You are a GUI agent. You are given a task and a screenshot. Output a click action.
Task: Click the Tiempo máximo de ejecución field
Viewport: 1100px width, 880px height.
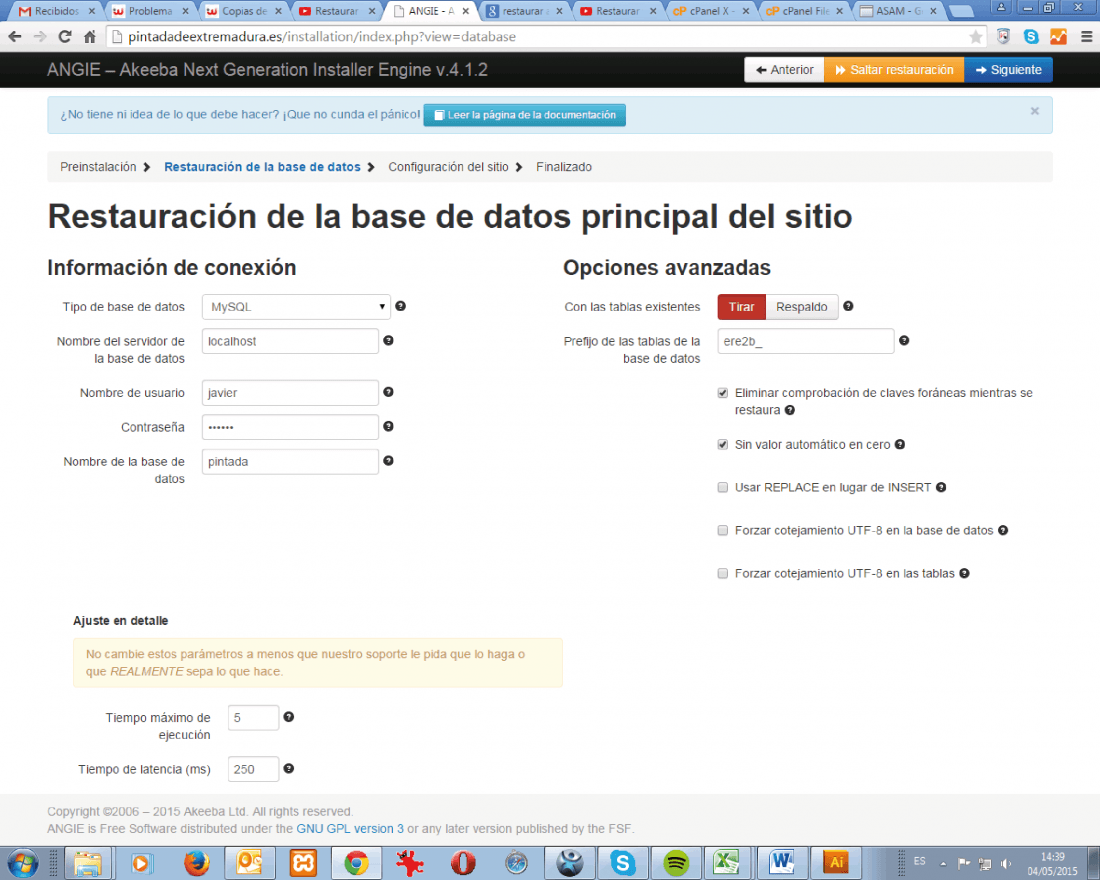[x=253, y=717]
